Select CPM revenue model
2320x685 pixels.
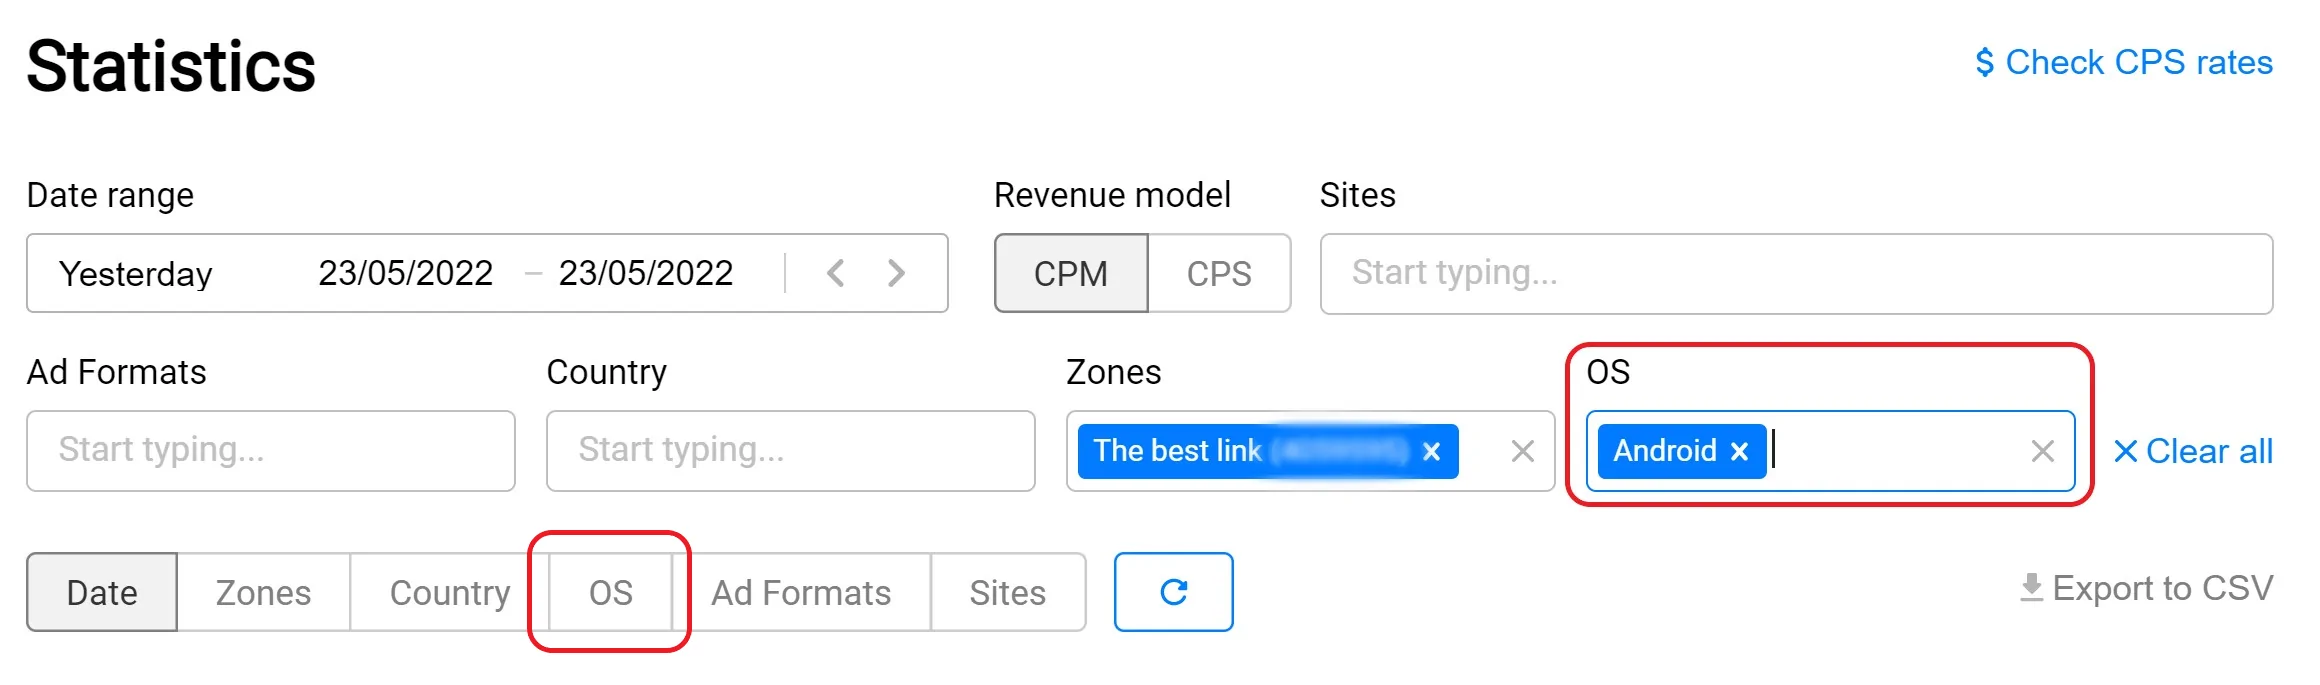1070,273
